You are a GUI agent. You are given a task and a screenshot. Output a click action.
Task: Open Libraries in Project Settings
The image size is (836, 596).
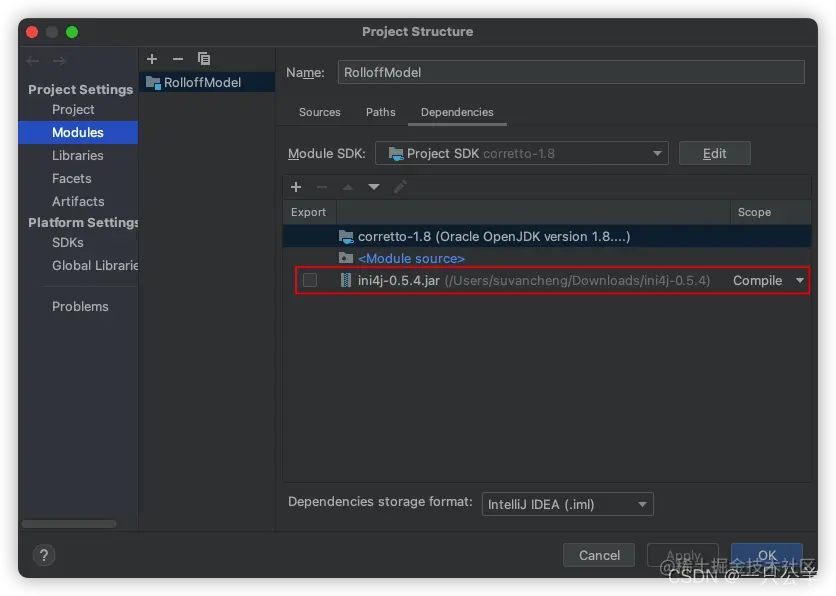click(78, 155)
